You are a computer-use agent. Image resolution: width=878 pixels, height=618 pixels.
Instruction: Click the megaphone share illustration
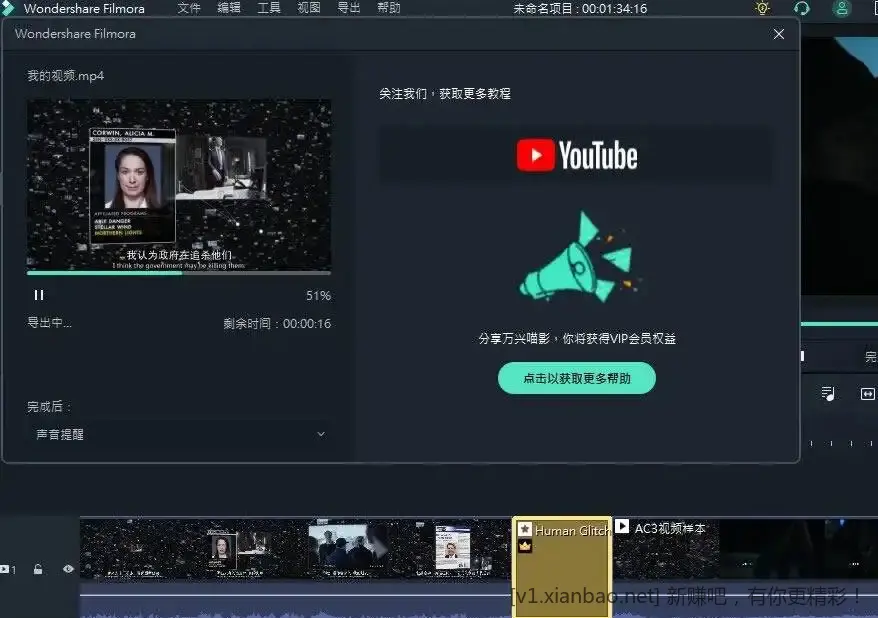(580, 258)
